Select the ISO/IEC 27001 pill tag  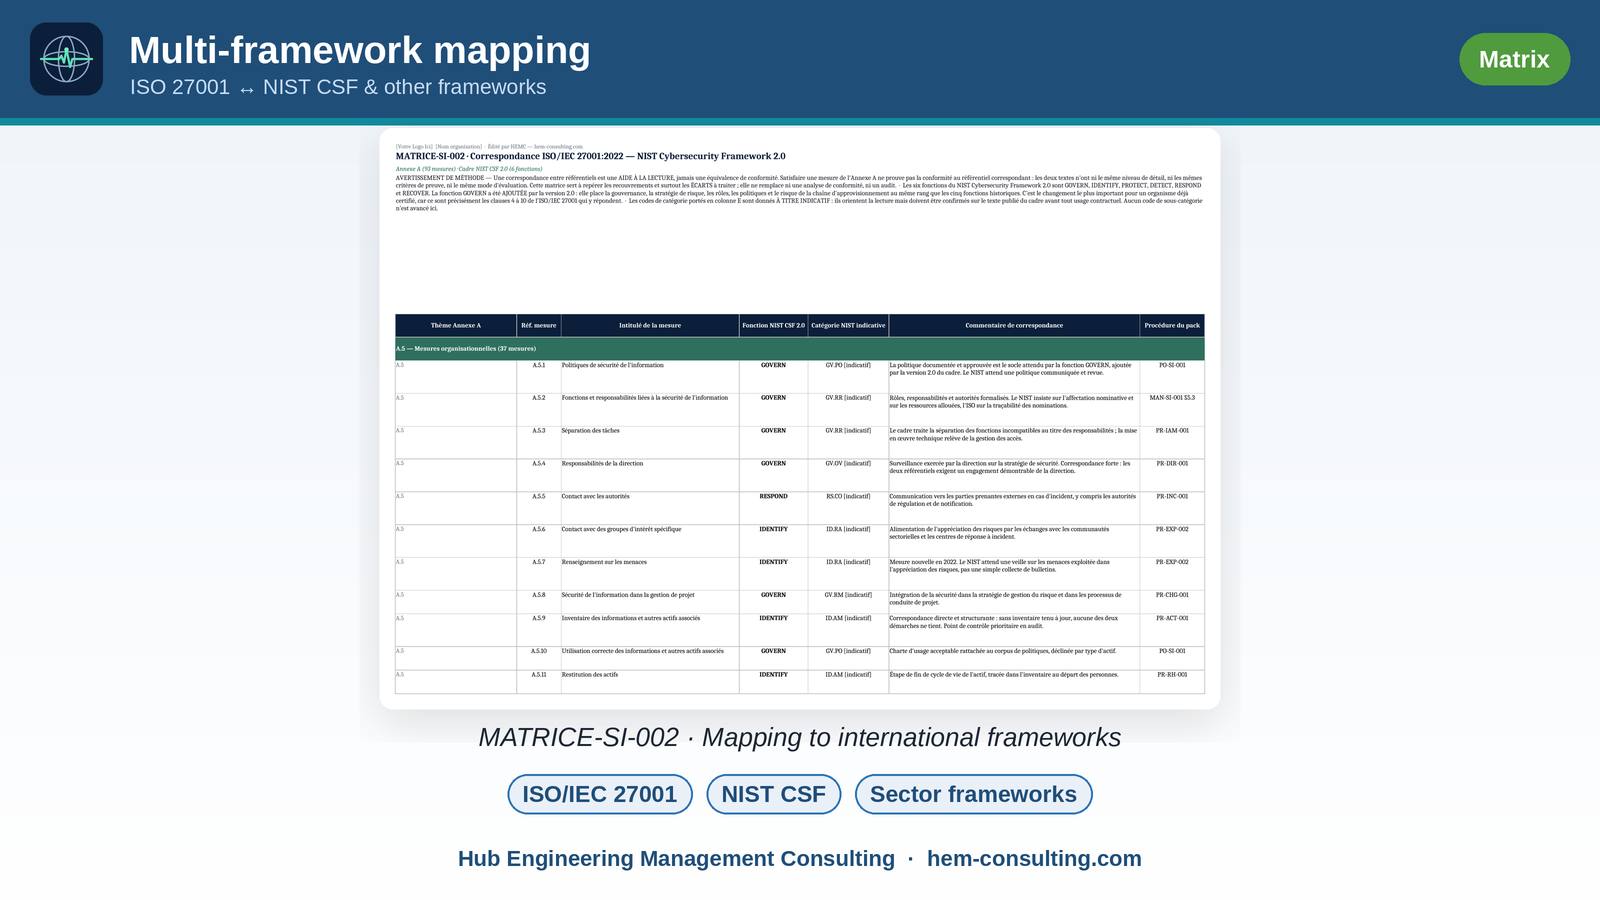pos(600,794)
